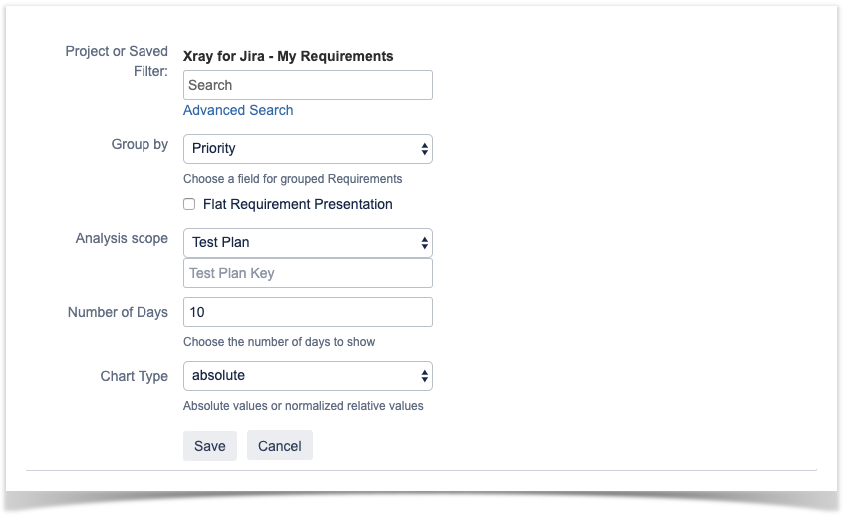
Task: Focus the project Search input field
Action: (x=308, y=85)
